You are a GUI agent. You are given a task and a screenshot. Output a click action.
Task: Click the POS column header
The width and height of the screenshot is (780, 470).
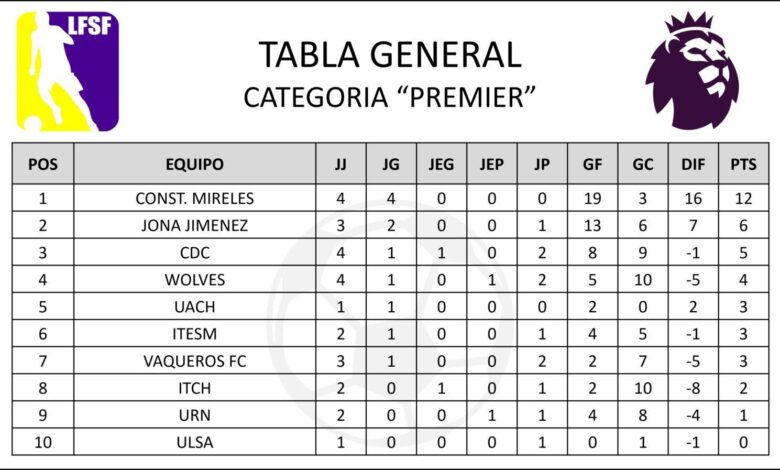[43, 165]
